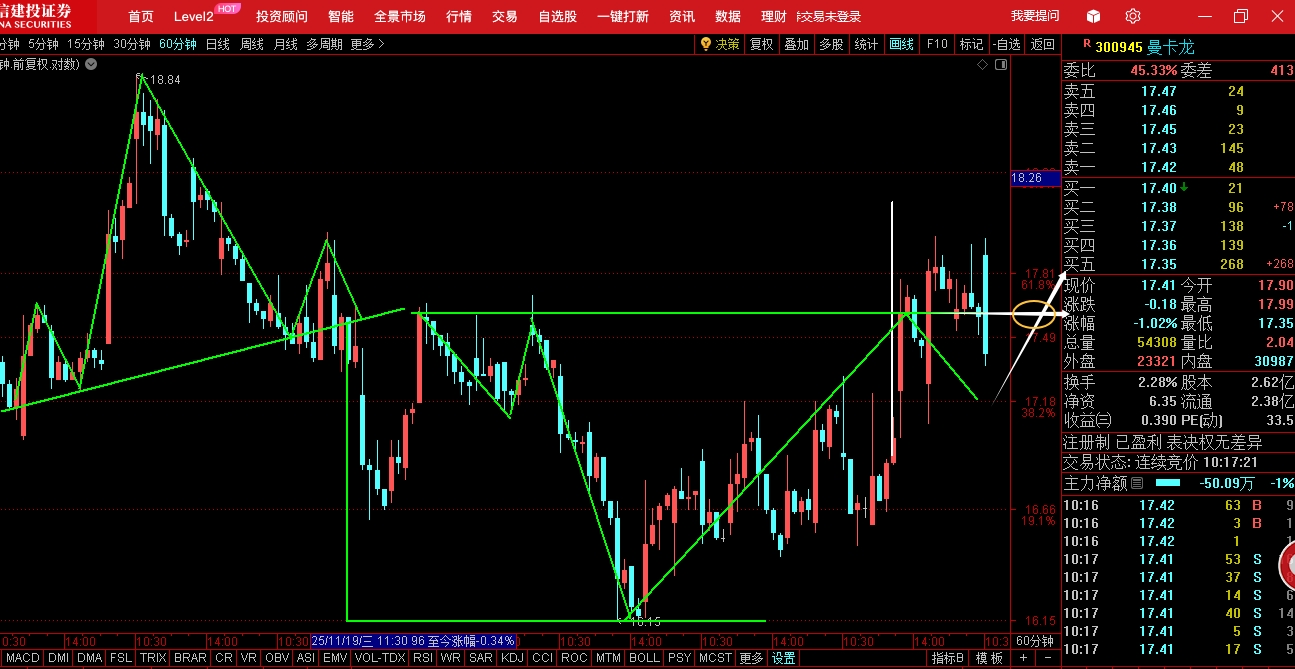Select the MACD indicator tab
The height and width of the screenshot is (669, 1295).
pyautogui.click(x=22, y=658)
